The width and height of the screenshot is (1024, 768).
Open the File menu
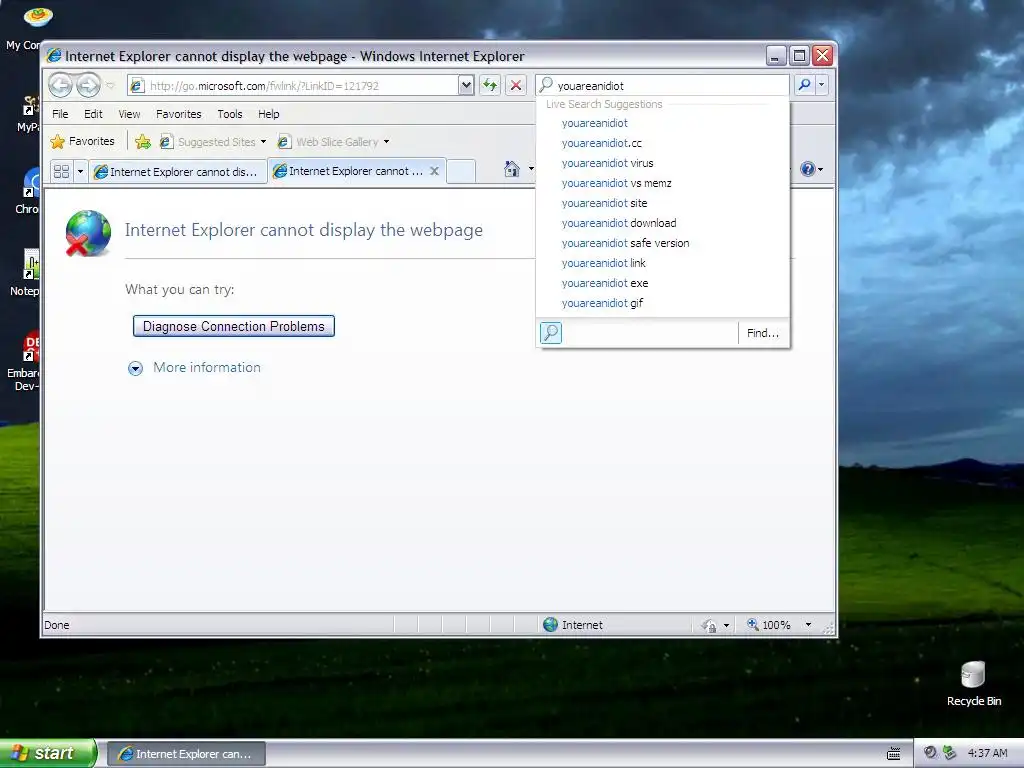(60, 114)
